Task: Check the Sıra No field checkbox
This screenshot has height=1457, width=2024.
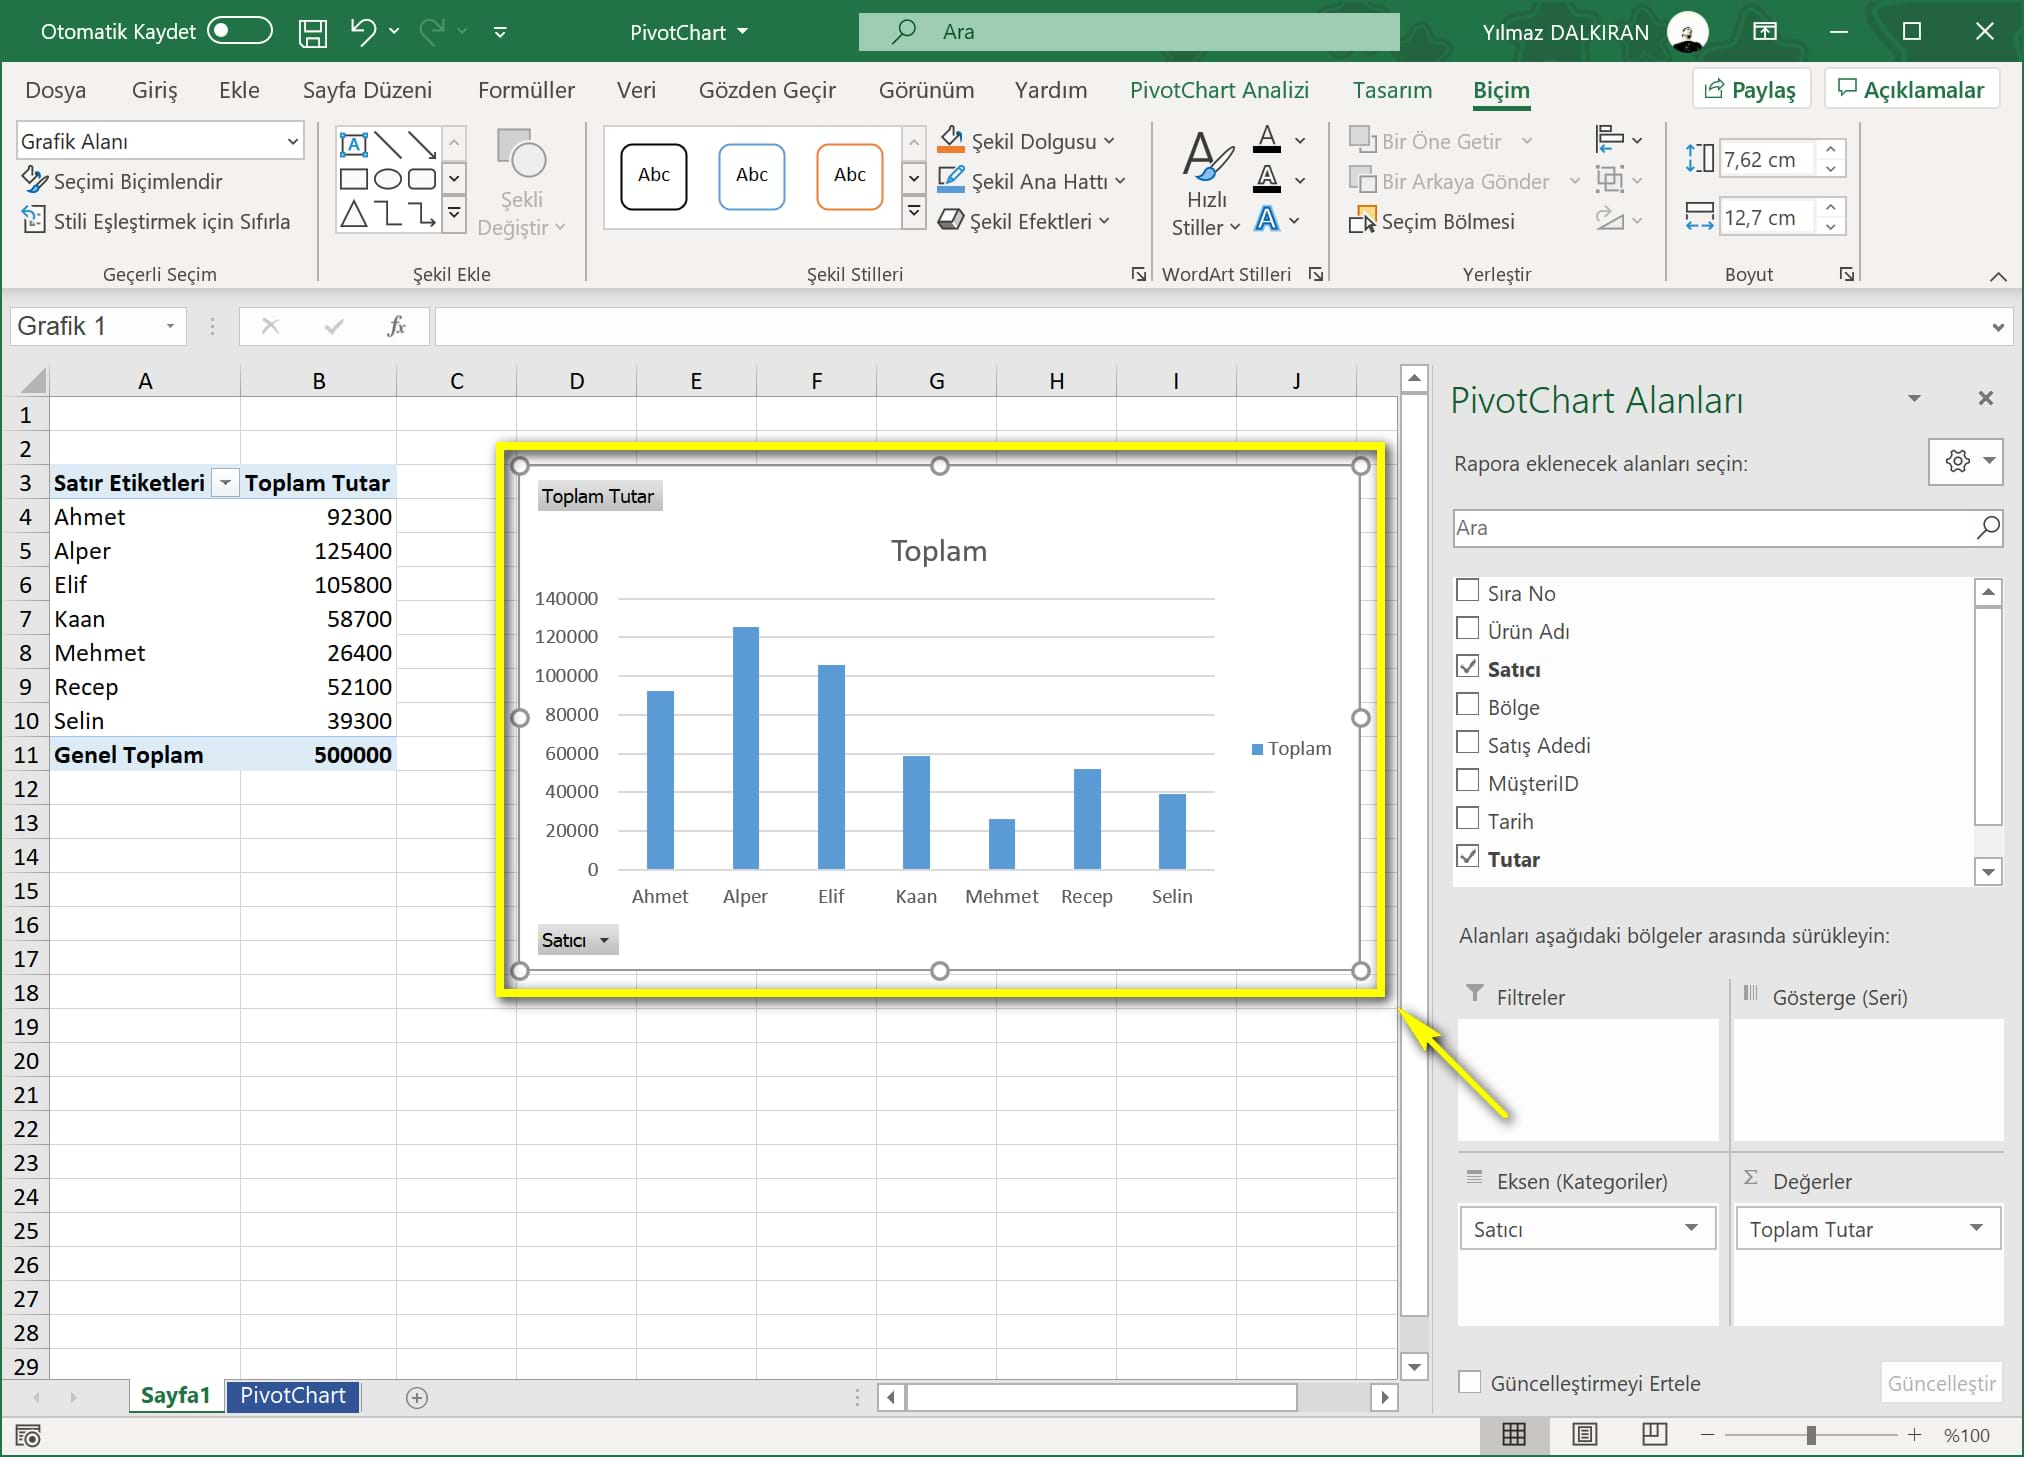Action: (1467, 591)
